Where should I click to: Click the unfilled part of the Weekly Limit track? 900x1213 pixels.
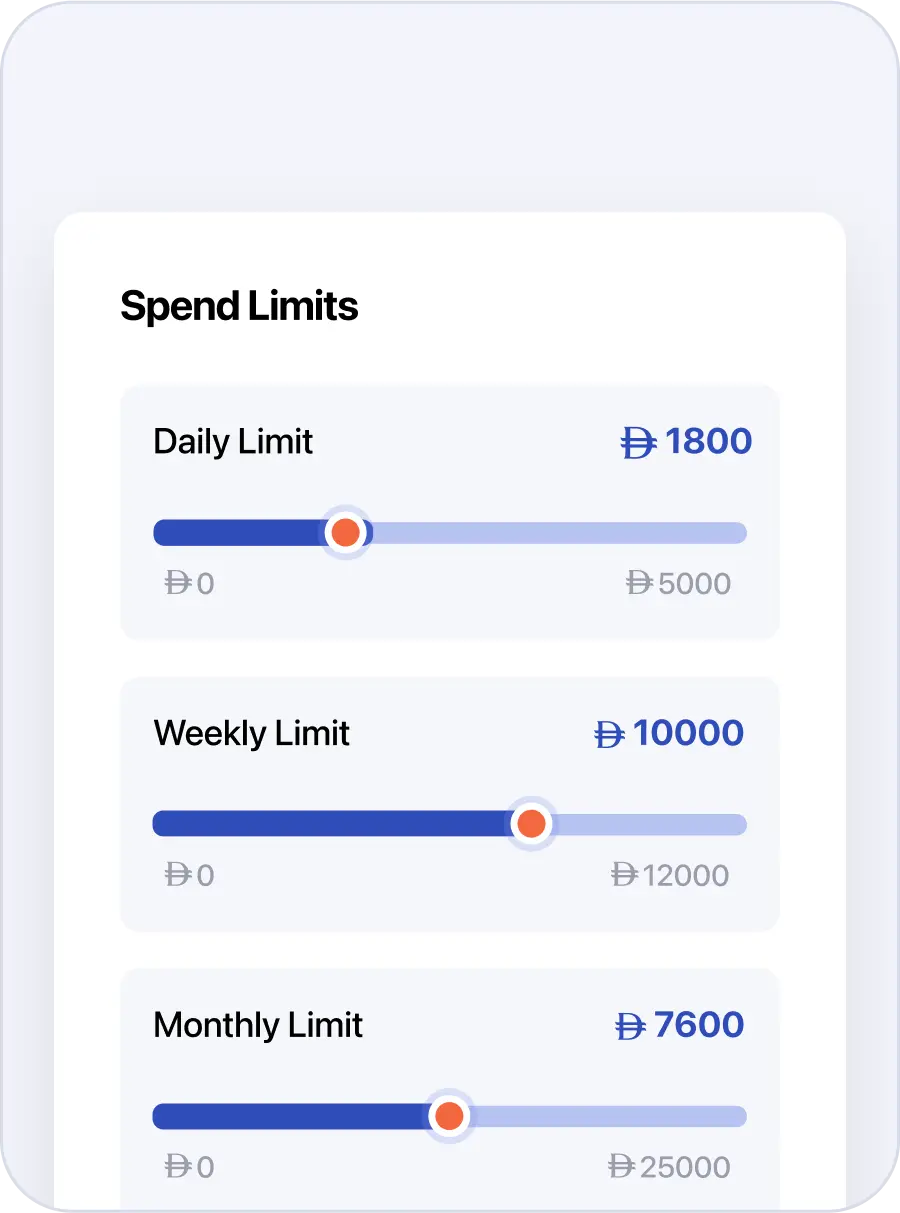tap(650, 825)
